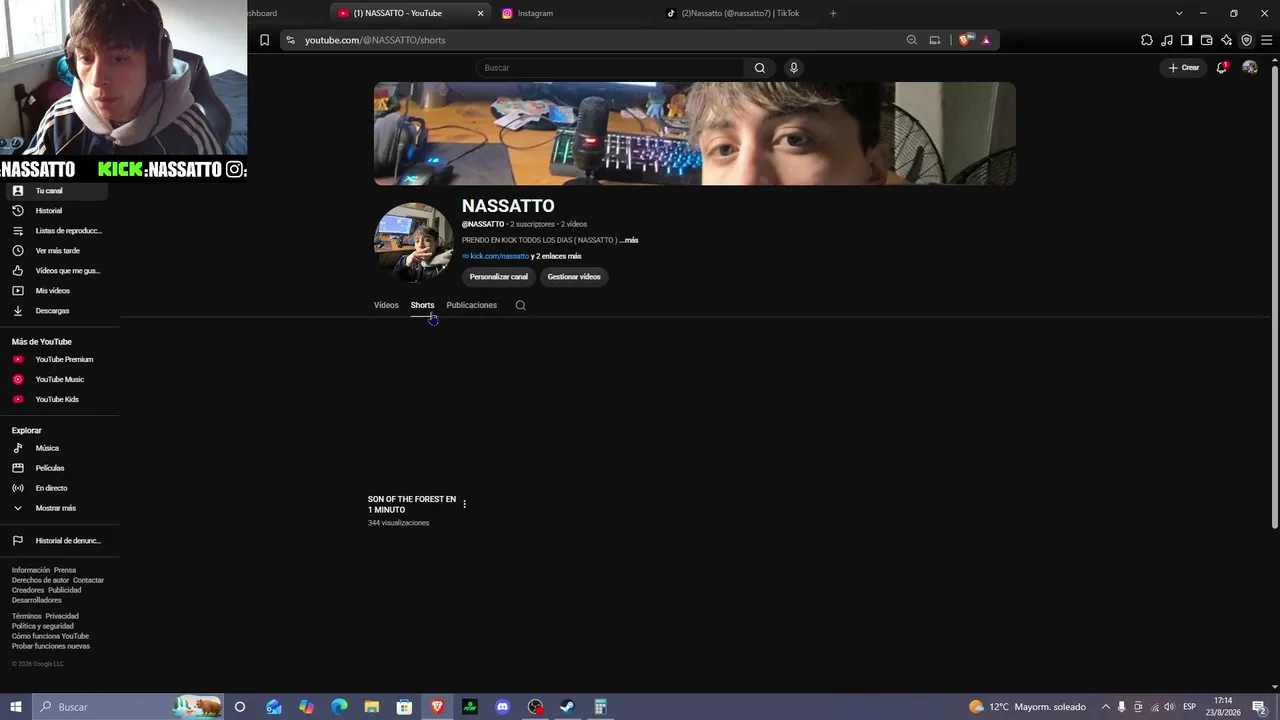This screenshot has height=720, width=1280.
Task: Open the volume speaker icon in tray
Action: 1169,707
